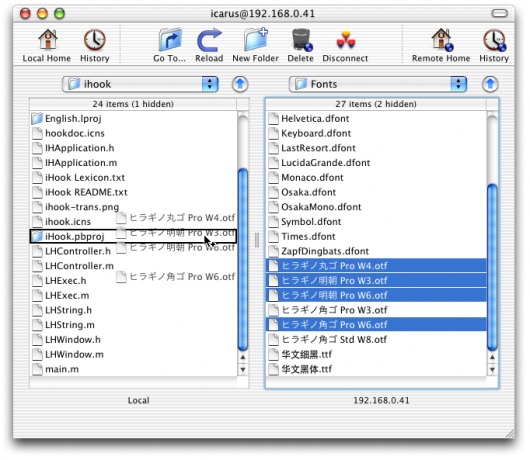Disconnect from the server
The image size is (530, 460).
tap(345, 45)
